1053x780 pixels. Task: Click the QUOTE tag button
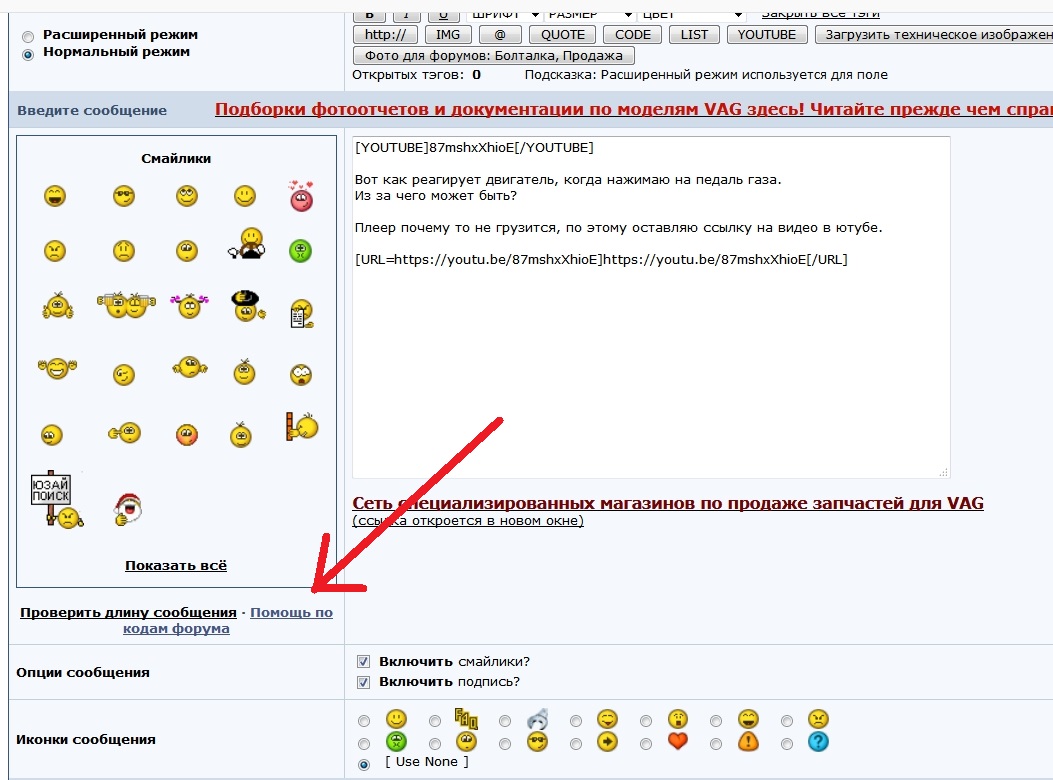pyautogui.click(x=563, y=34)
